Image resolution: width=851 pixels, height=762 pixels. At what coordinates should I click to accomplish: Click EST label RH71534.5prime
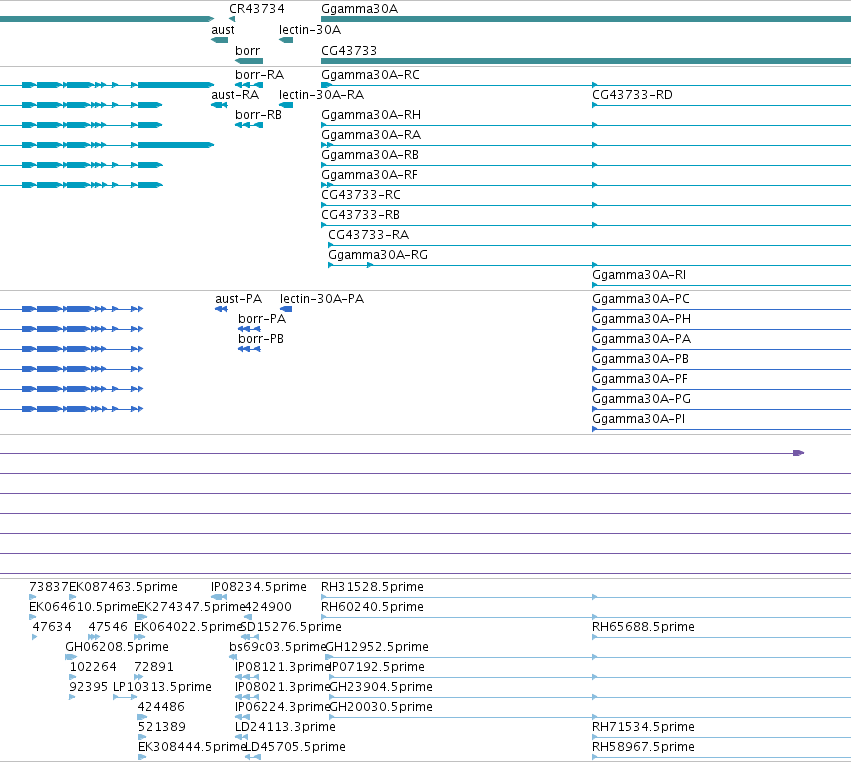pos(643,727)
